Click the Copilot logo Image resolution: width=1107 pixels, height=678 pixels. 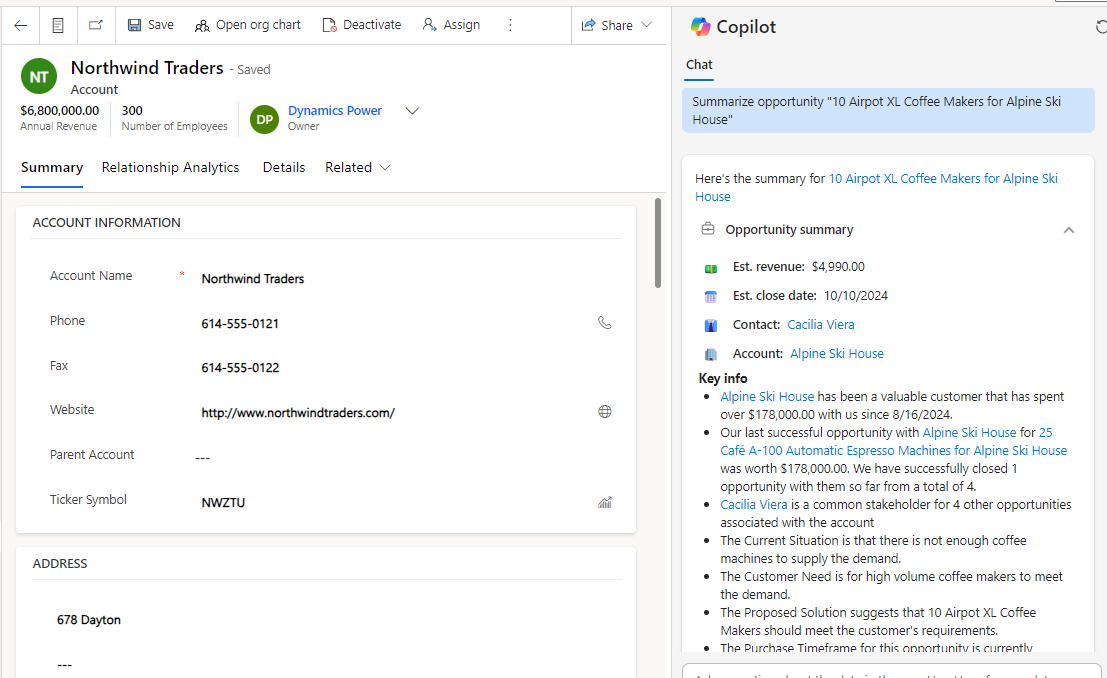click(x=700, y=26)
